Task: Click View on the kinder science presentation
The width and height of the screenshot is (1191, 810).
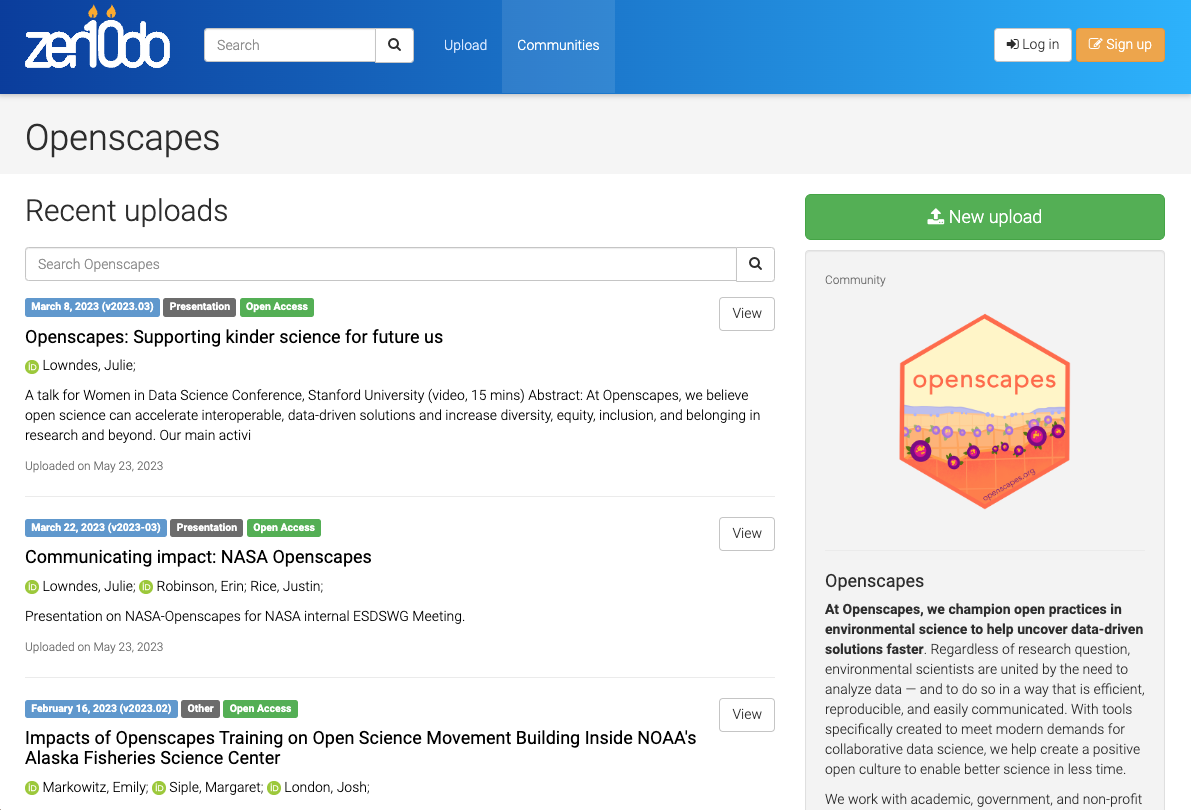Action: tap(746, 313)
